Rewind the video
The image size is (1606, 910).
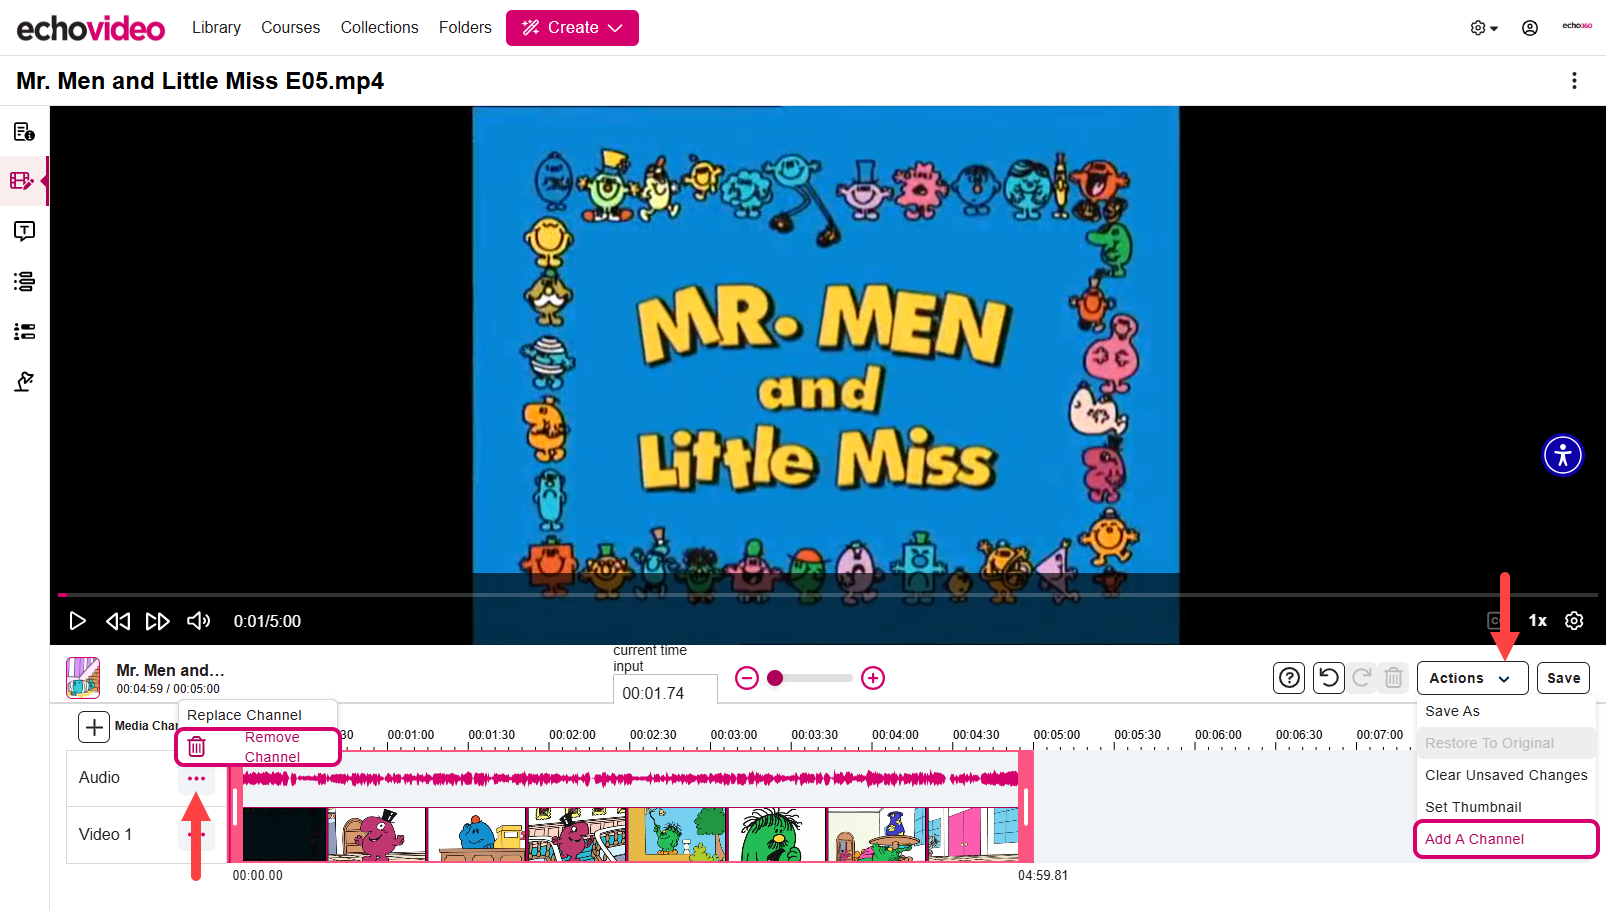coord(118,621)
